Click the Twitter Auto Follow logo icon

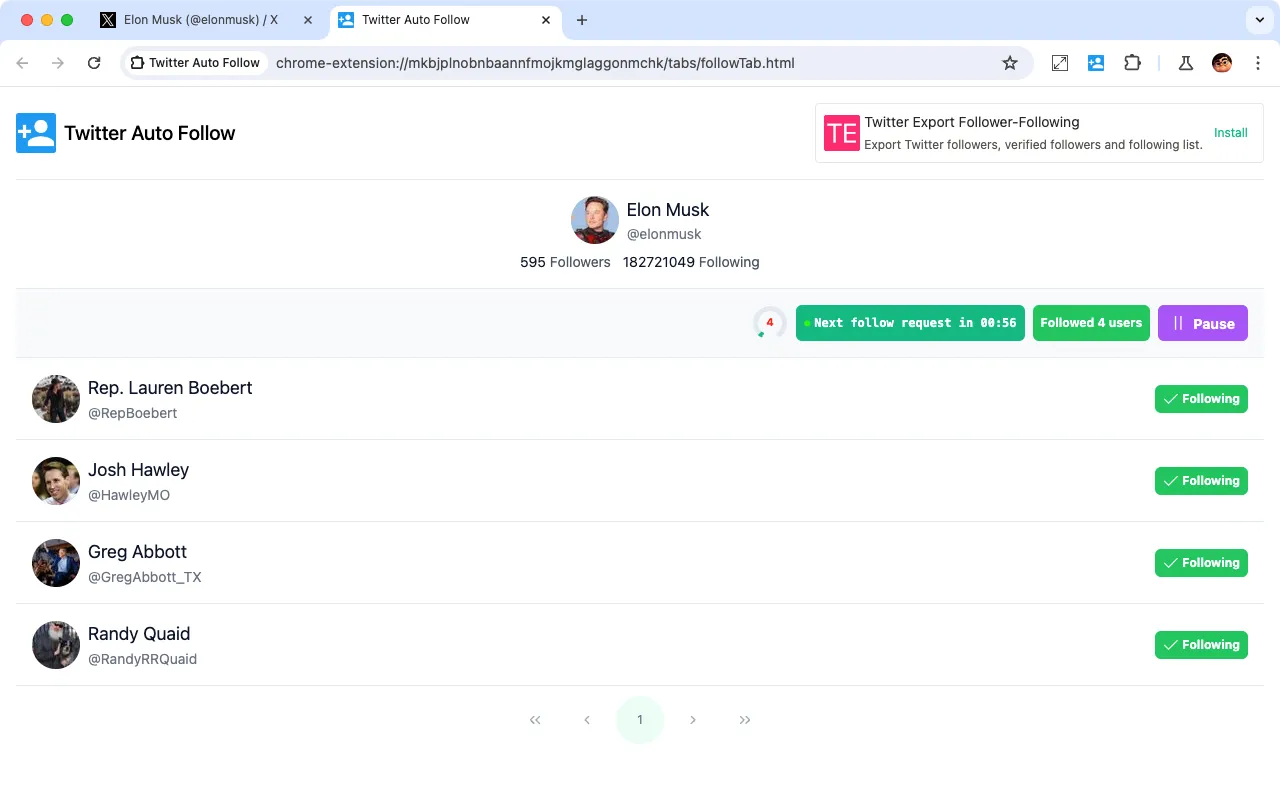click(35, 132)
